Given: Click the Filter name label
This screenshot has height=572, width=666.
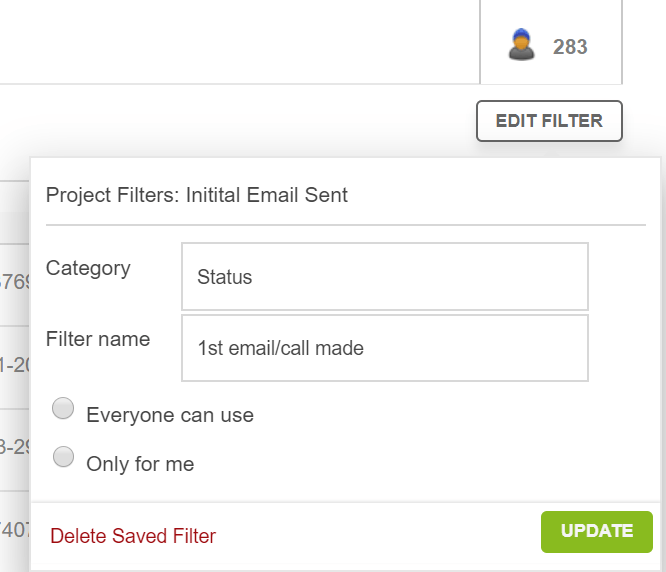Looking at the screenshot, I should click(x=98, y=339).
